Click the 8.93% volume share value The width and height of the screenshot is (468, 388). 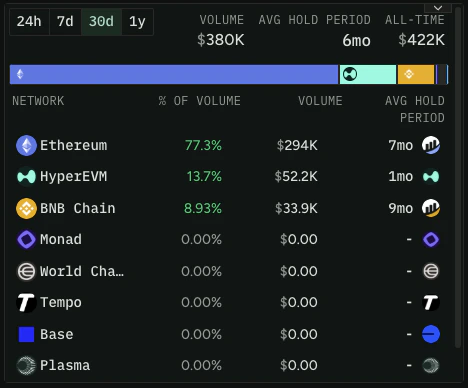point(203,208)
